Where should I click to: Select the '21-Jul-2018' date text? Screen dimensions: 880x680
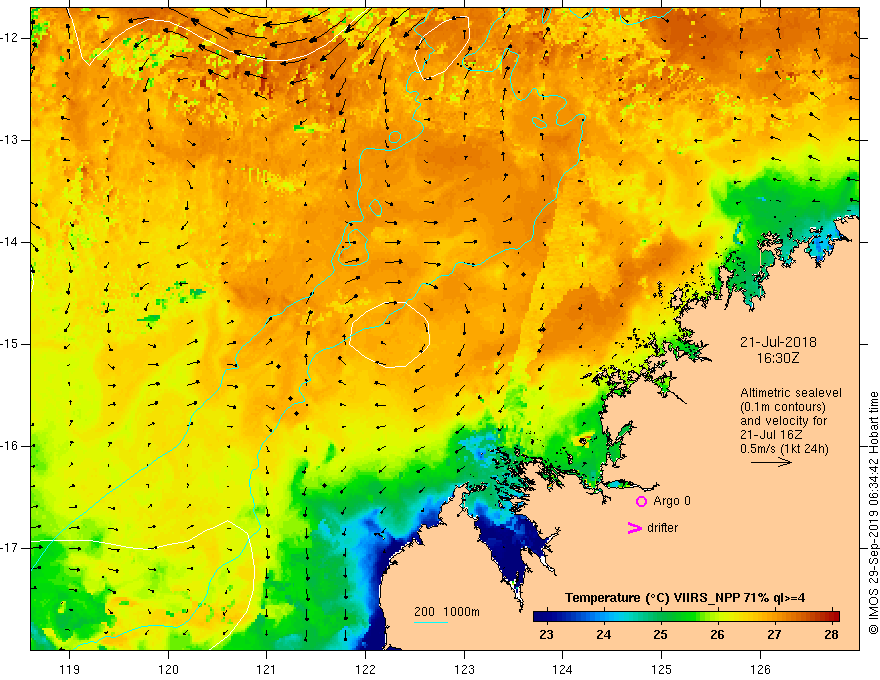pos(778,342)
